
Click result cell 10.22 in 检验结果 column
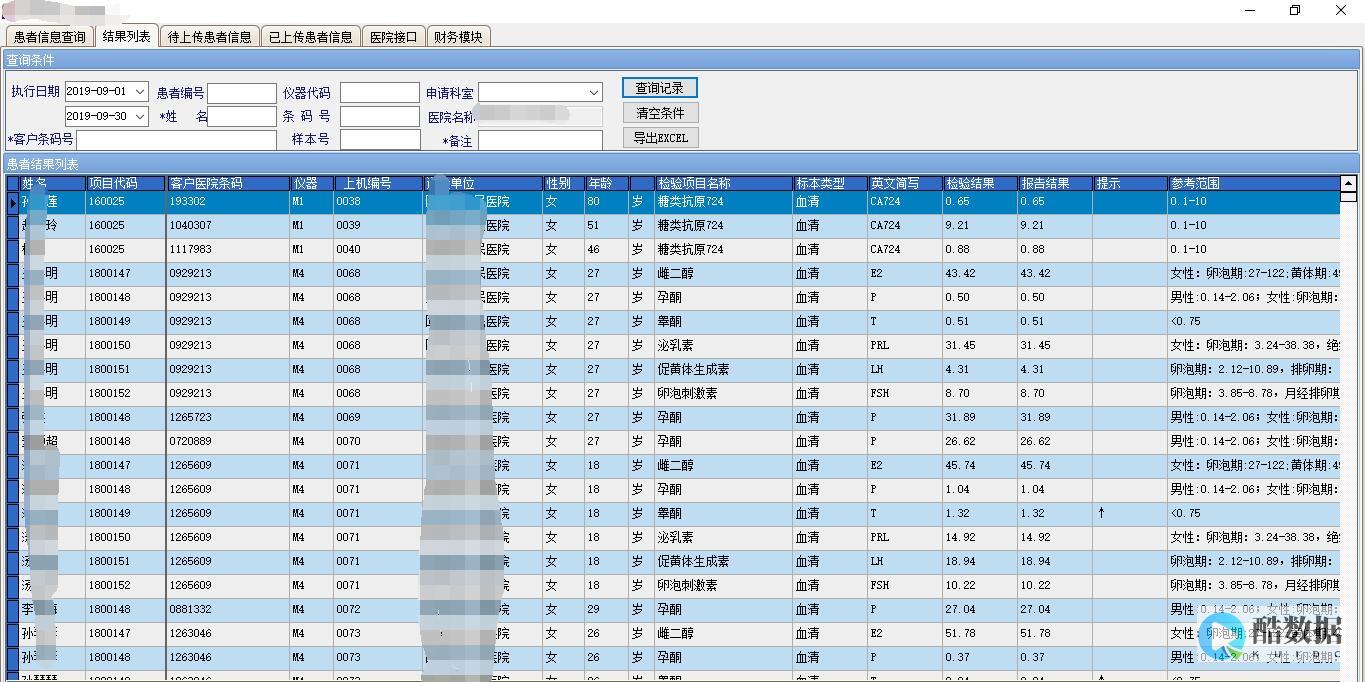click(x=979, y=585)
